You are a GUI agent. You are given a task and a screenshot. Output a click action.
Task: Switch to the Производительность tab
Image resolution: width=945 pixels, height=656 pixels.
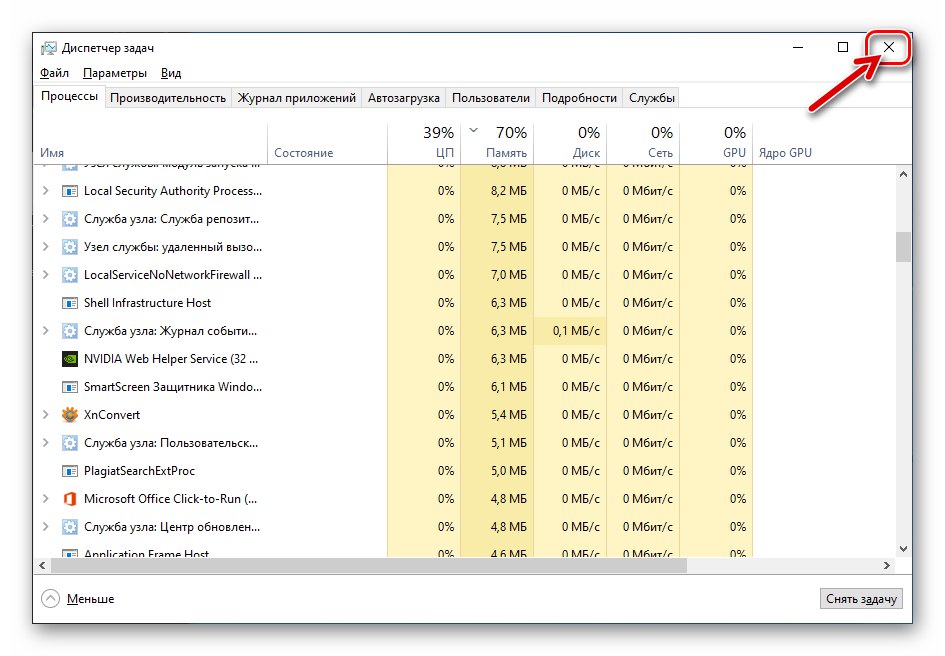168,98
